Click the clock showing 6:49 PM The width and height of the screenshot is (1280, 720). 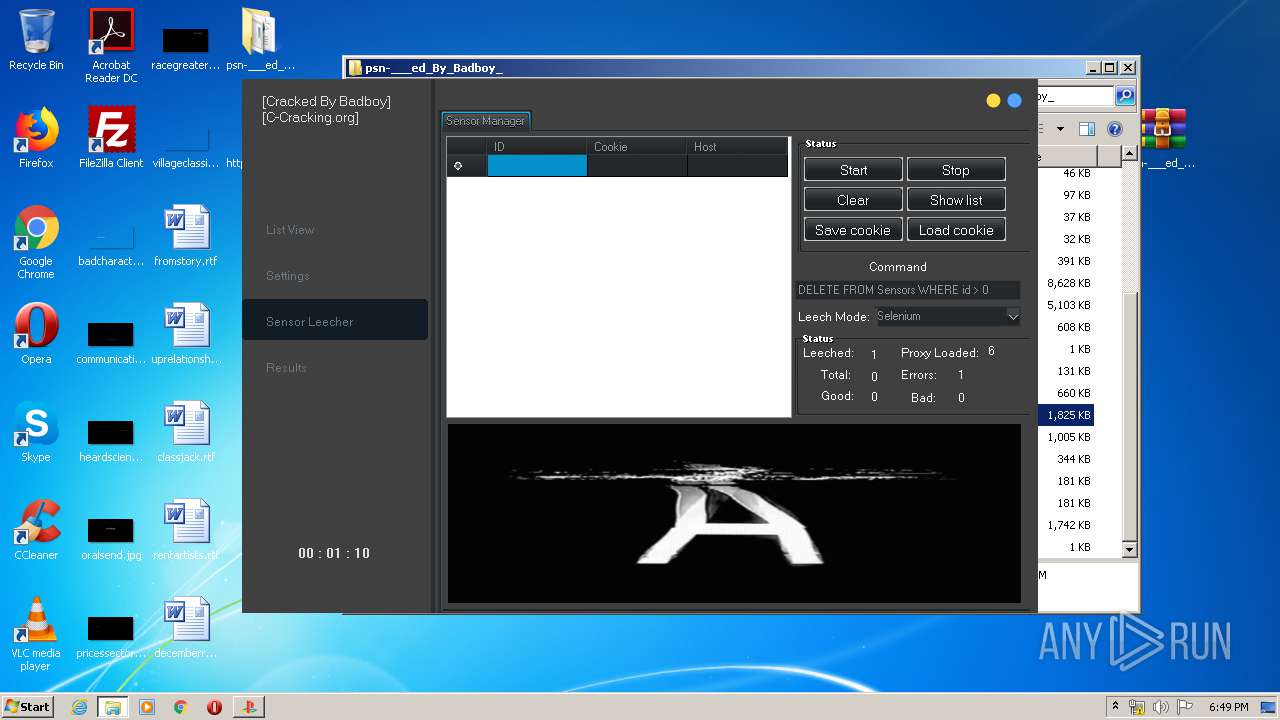point(1228,707)
